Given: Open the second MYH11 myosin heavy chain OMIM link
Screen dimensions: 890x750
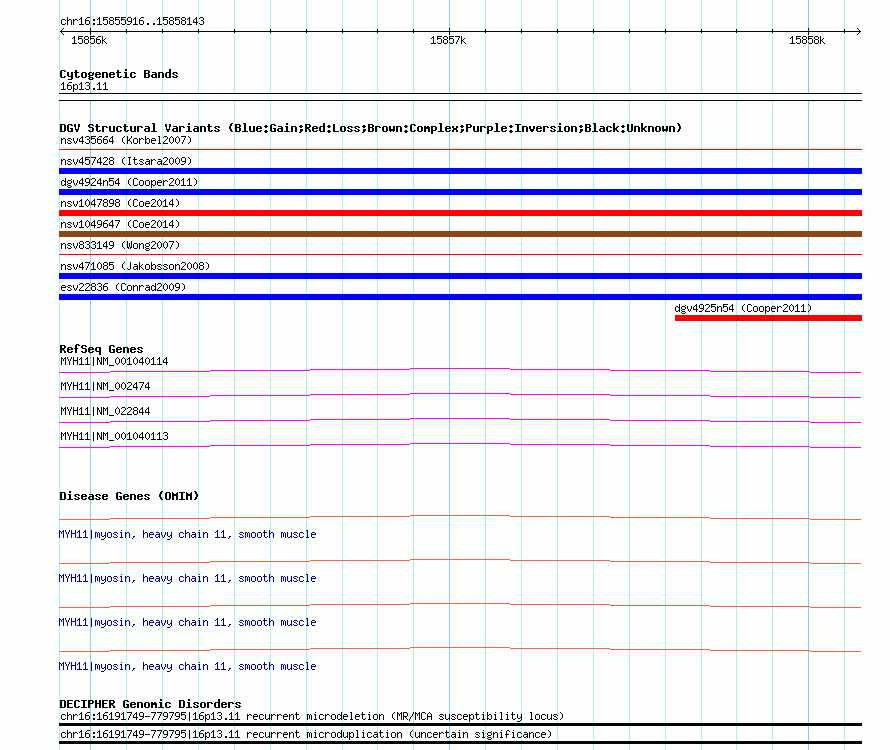Looking at the screenshot, I should point(187,579).
